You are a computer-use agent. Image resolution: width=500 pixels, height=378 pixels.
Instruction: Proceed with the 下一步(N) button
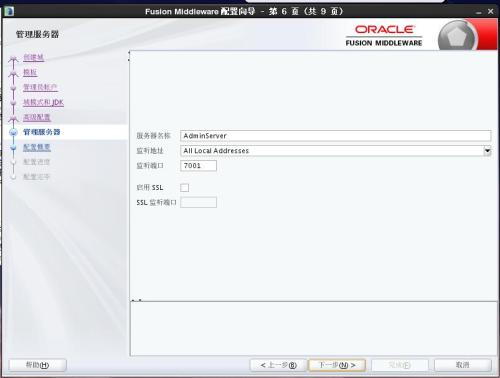click(x=337, y=365)
